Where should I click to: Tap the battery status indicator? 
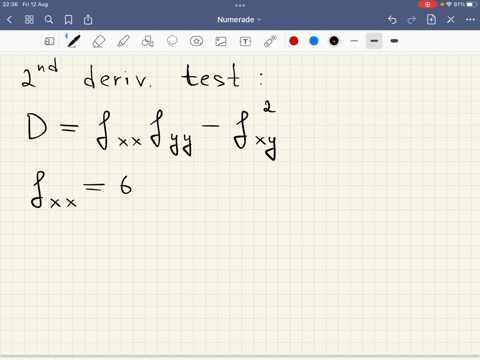(471, 4)
